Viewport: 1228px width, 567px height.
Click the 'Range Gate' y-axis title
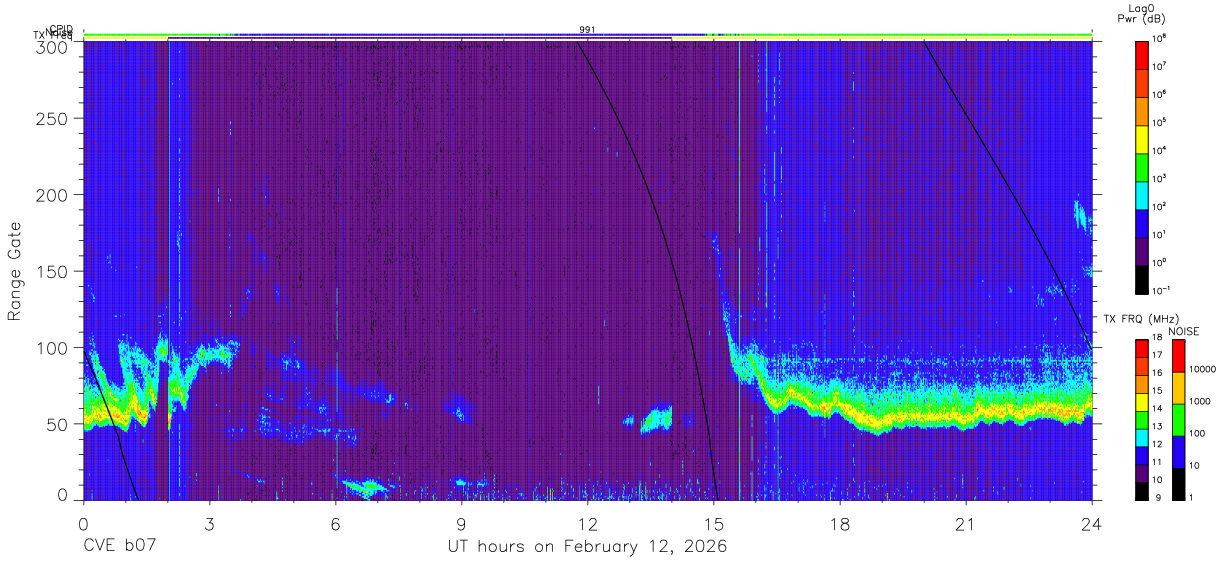pos(15,270)
